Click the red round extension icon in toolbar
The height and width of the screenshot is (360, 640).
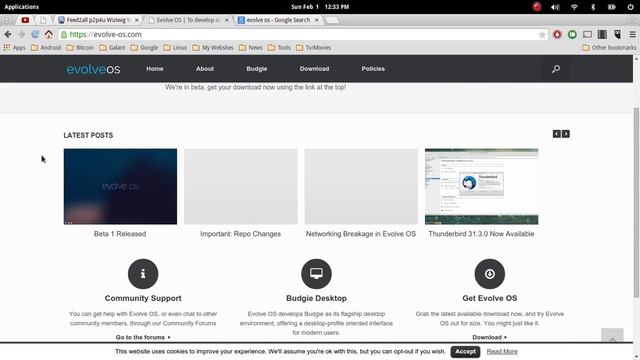click(557, 35)
